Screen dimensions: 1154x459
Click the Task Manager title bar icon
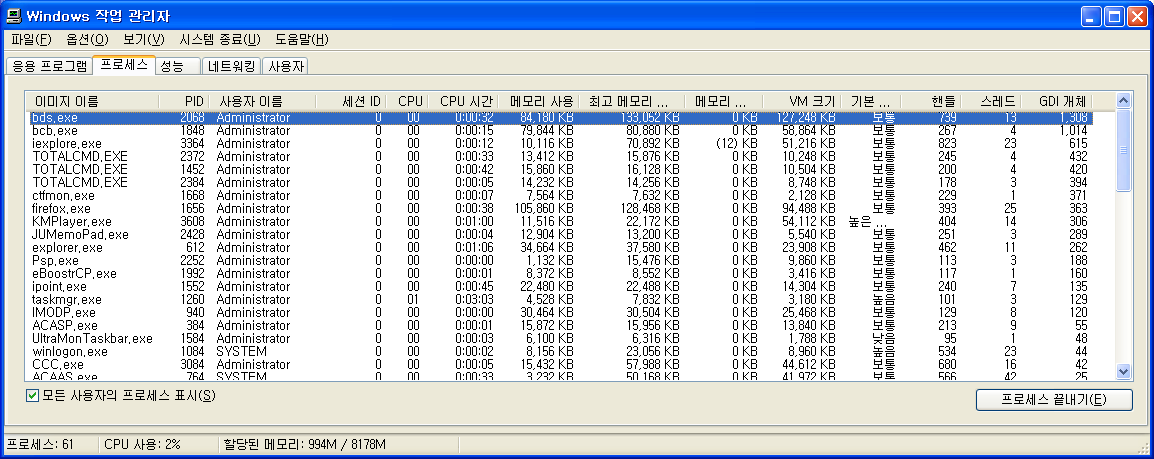[13, 16]
